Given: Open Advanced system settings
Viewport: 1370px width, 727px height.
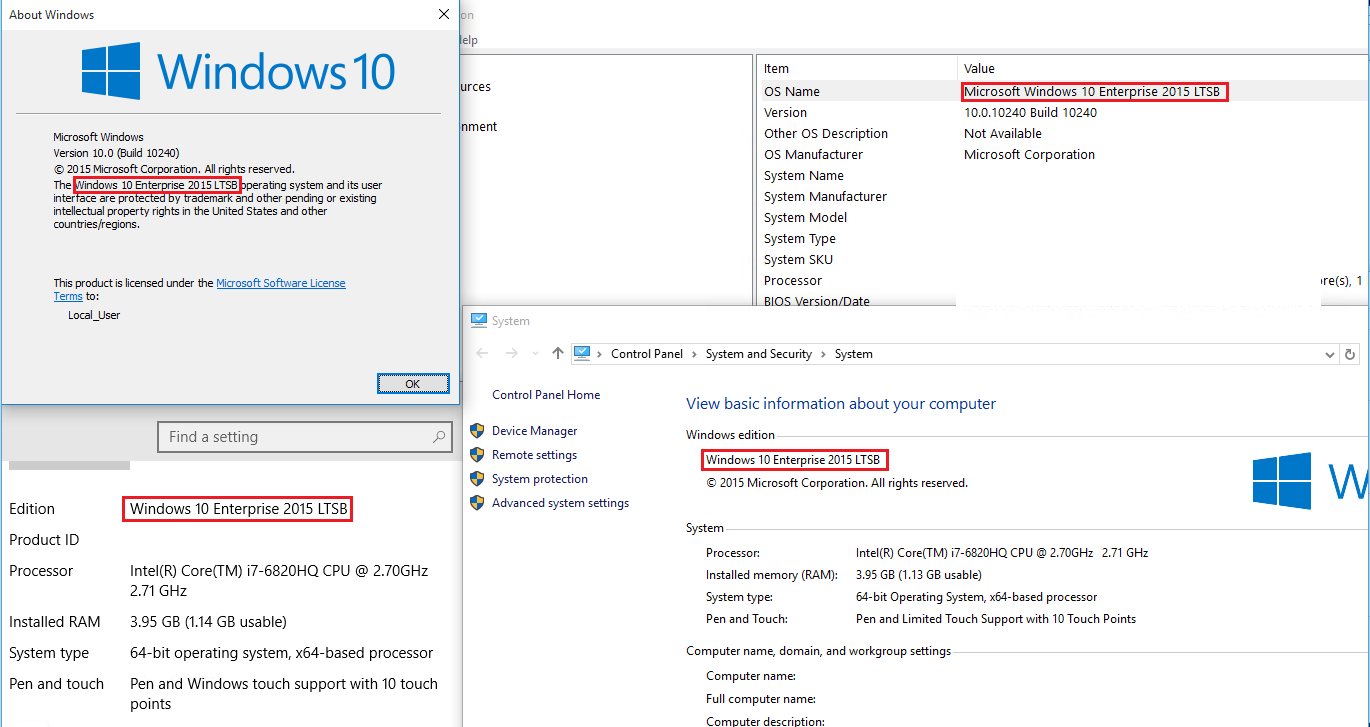Looking at the screenshot, I should click(560, 502).
